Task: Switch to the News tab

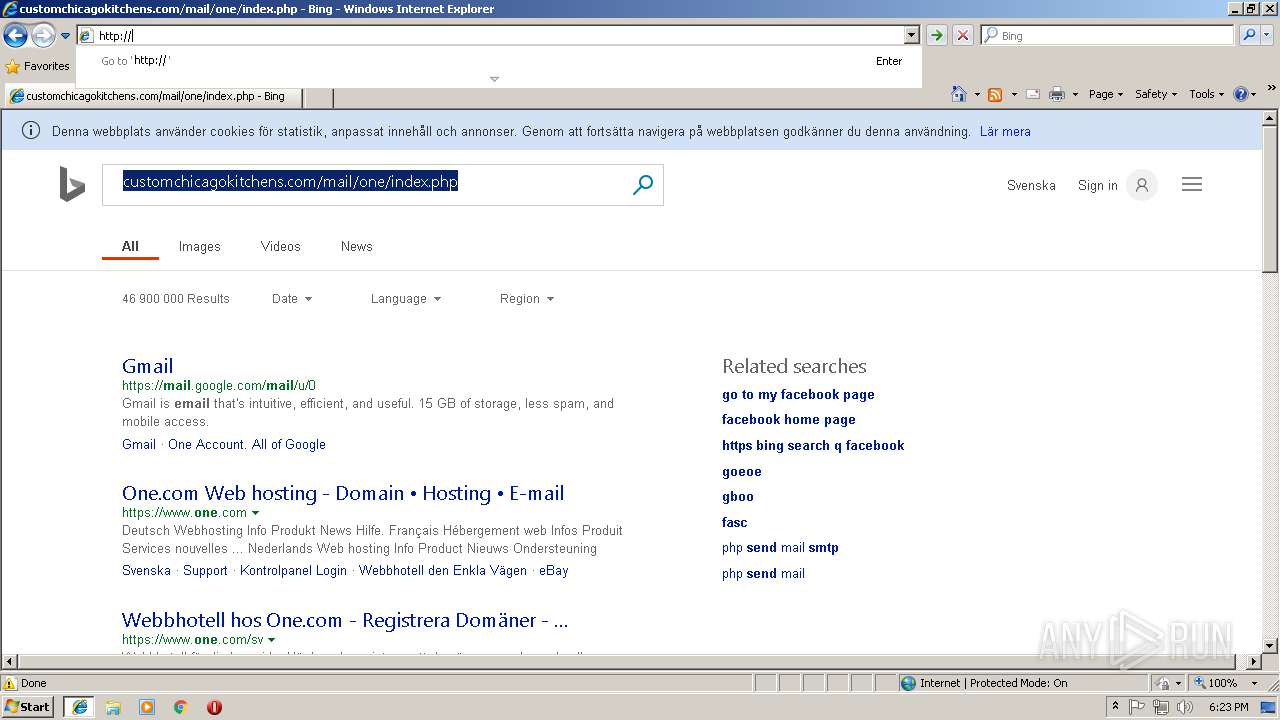Action: tap(356, 246)
